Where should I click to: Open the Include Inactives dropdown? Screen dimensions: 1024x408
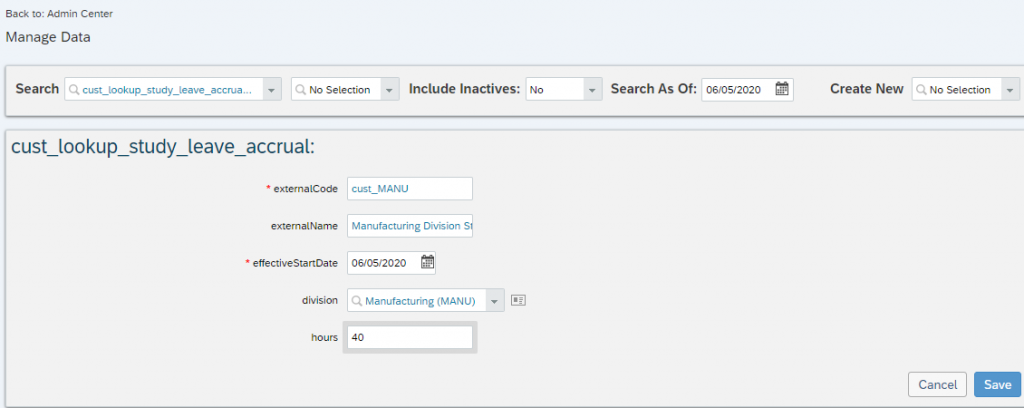click(x=592, y=90)
